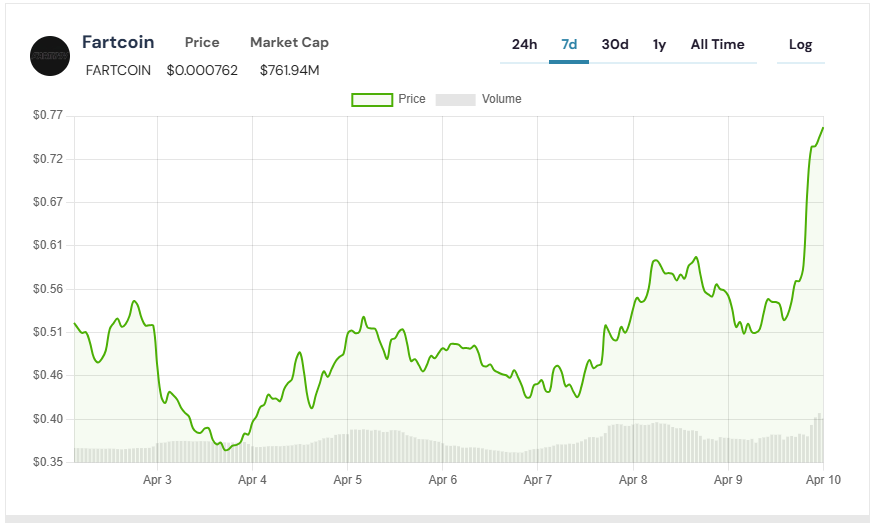870x525 pixels.
Task: Click the Market Cap column header
Action: (x=290, y=42)
